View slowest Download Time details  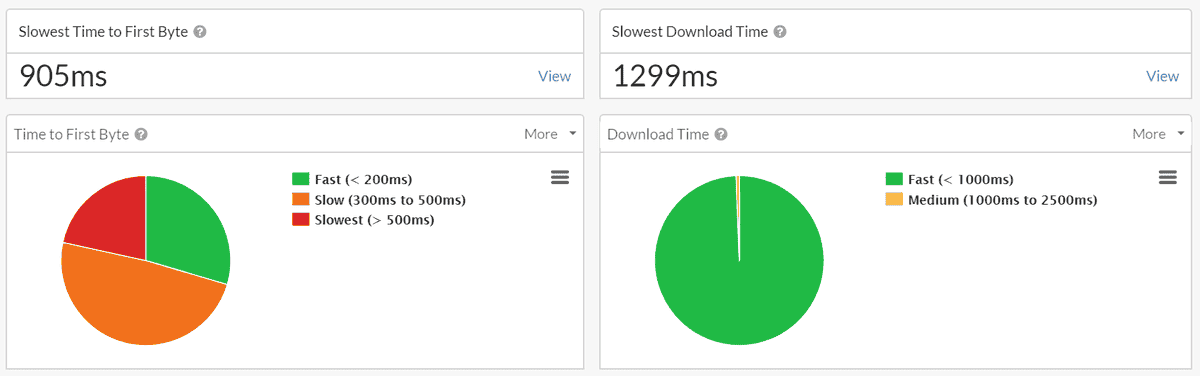coord(1163,76)
